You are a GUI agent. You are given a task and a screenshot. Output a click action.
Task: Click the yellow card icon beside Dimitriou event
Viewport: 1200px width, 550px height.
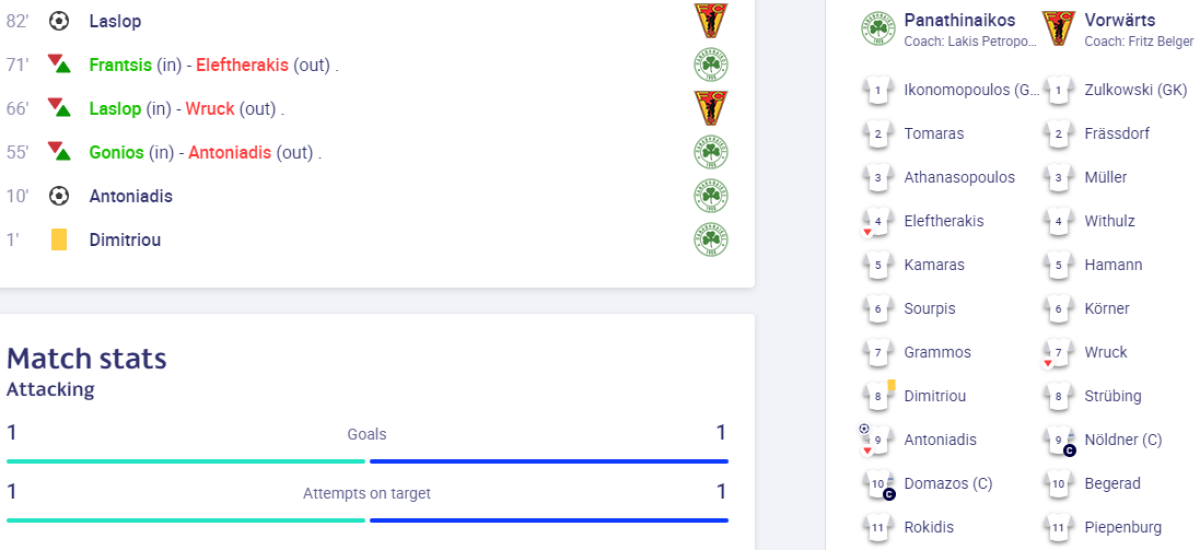(59, 240)
